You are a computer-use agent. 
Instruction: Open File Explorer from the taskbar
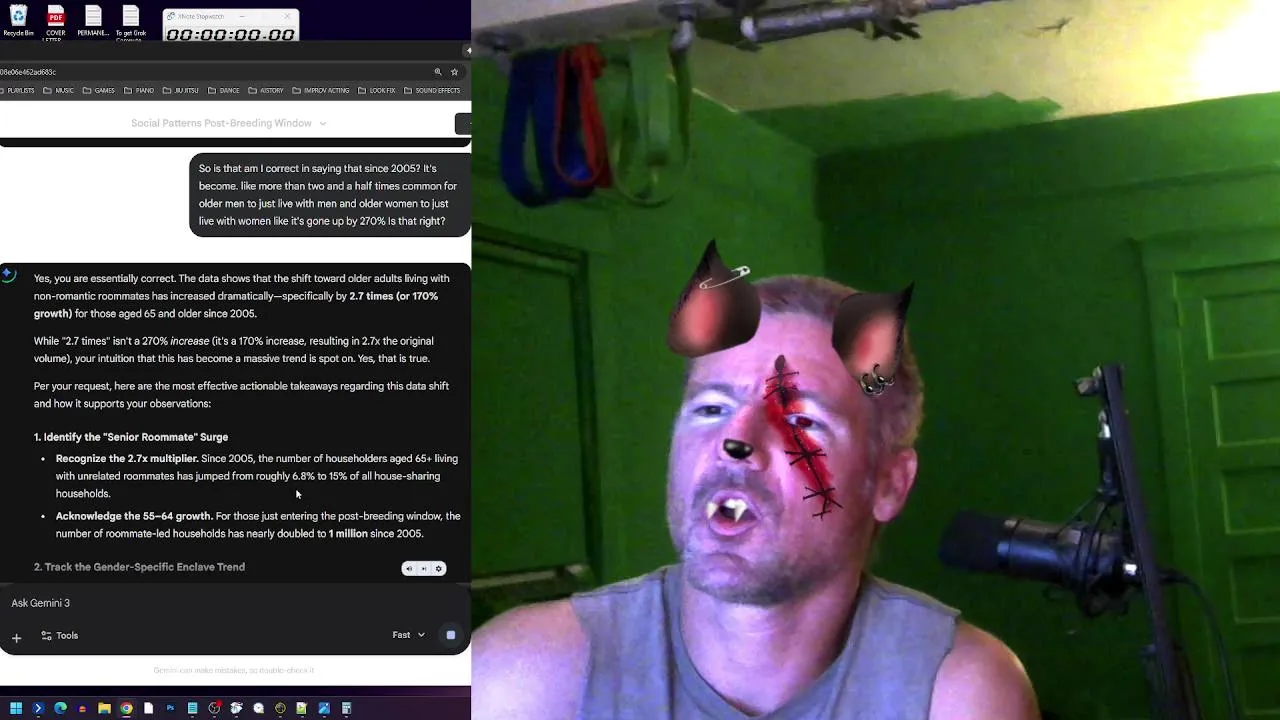[104, 708]
